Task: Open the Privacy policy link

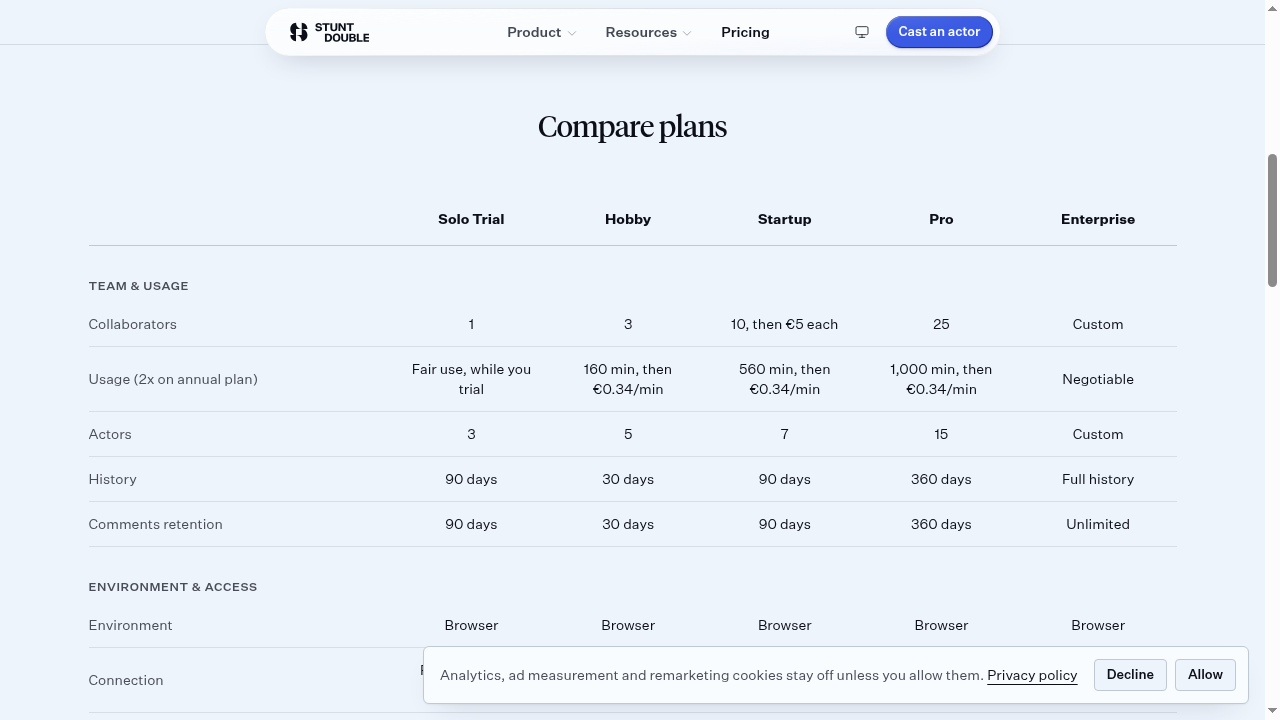Action: [x=1032, y=676]
